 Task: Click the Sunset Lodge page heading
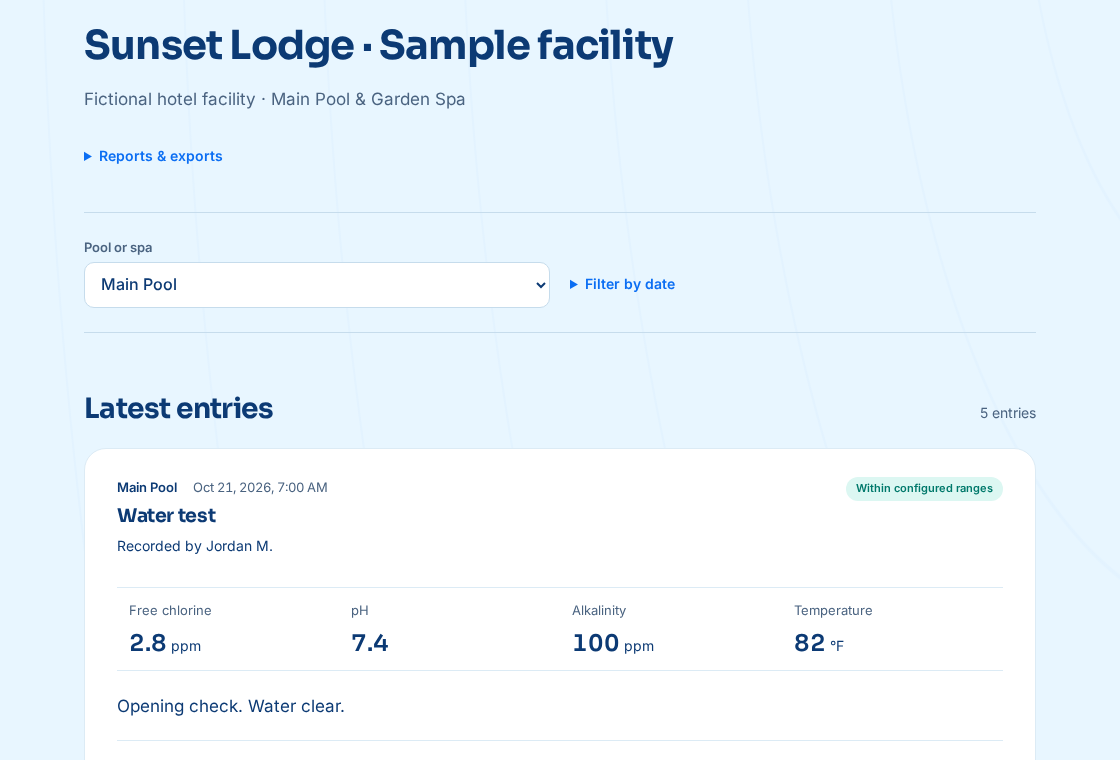tap(379, 45)
